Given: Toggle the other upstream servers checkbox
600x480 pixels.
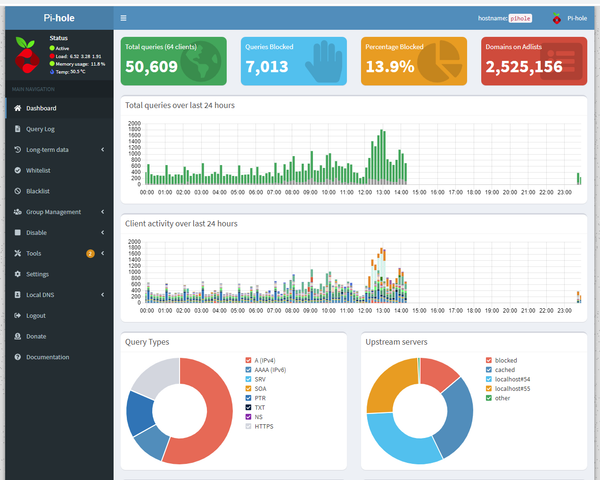Looking at the screenshot, I should click(489, 398).
